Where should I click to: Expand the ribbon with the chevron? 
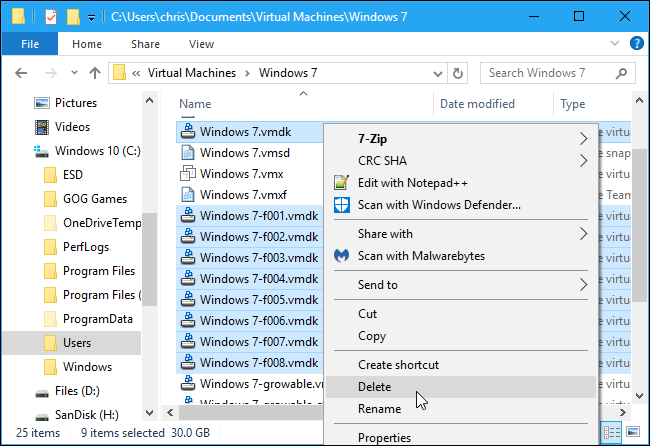tap(615, 43)
